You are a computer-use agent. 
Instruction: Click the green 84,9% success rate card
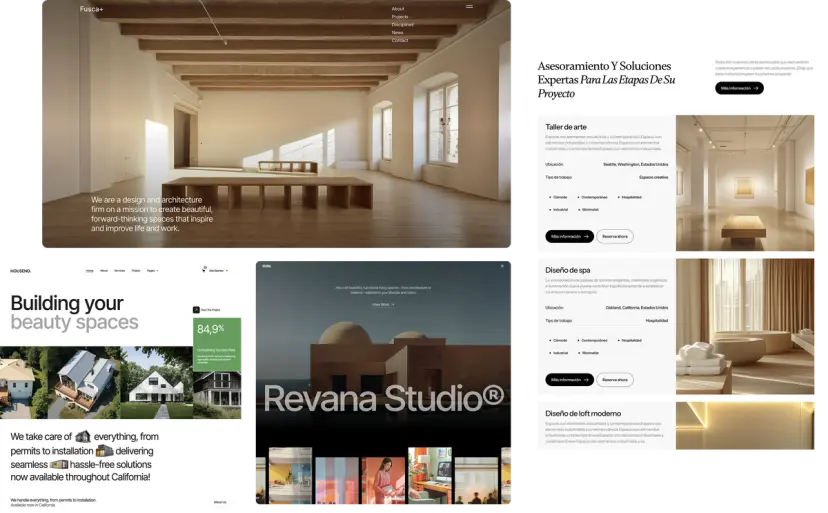(217, 344)
